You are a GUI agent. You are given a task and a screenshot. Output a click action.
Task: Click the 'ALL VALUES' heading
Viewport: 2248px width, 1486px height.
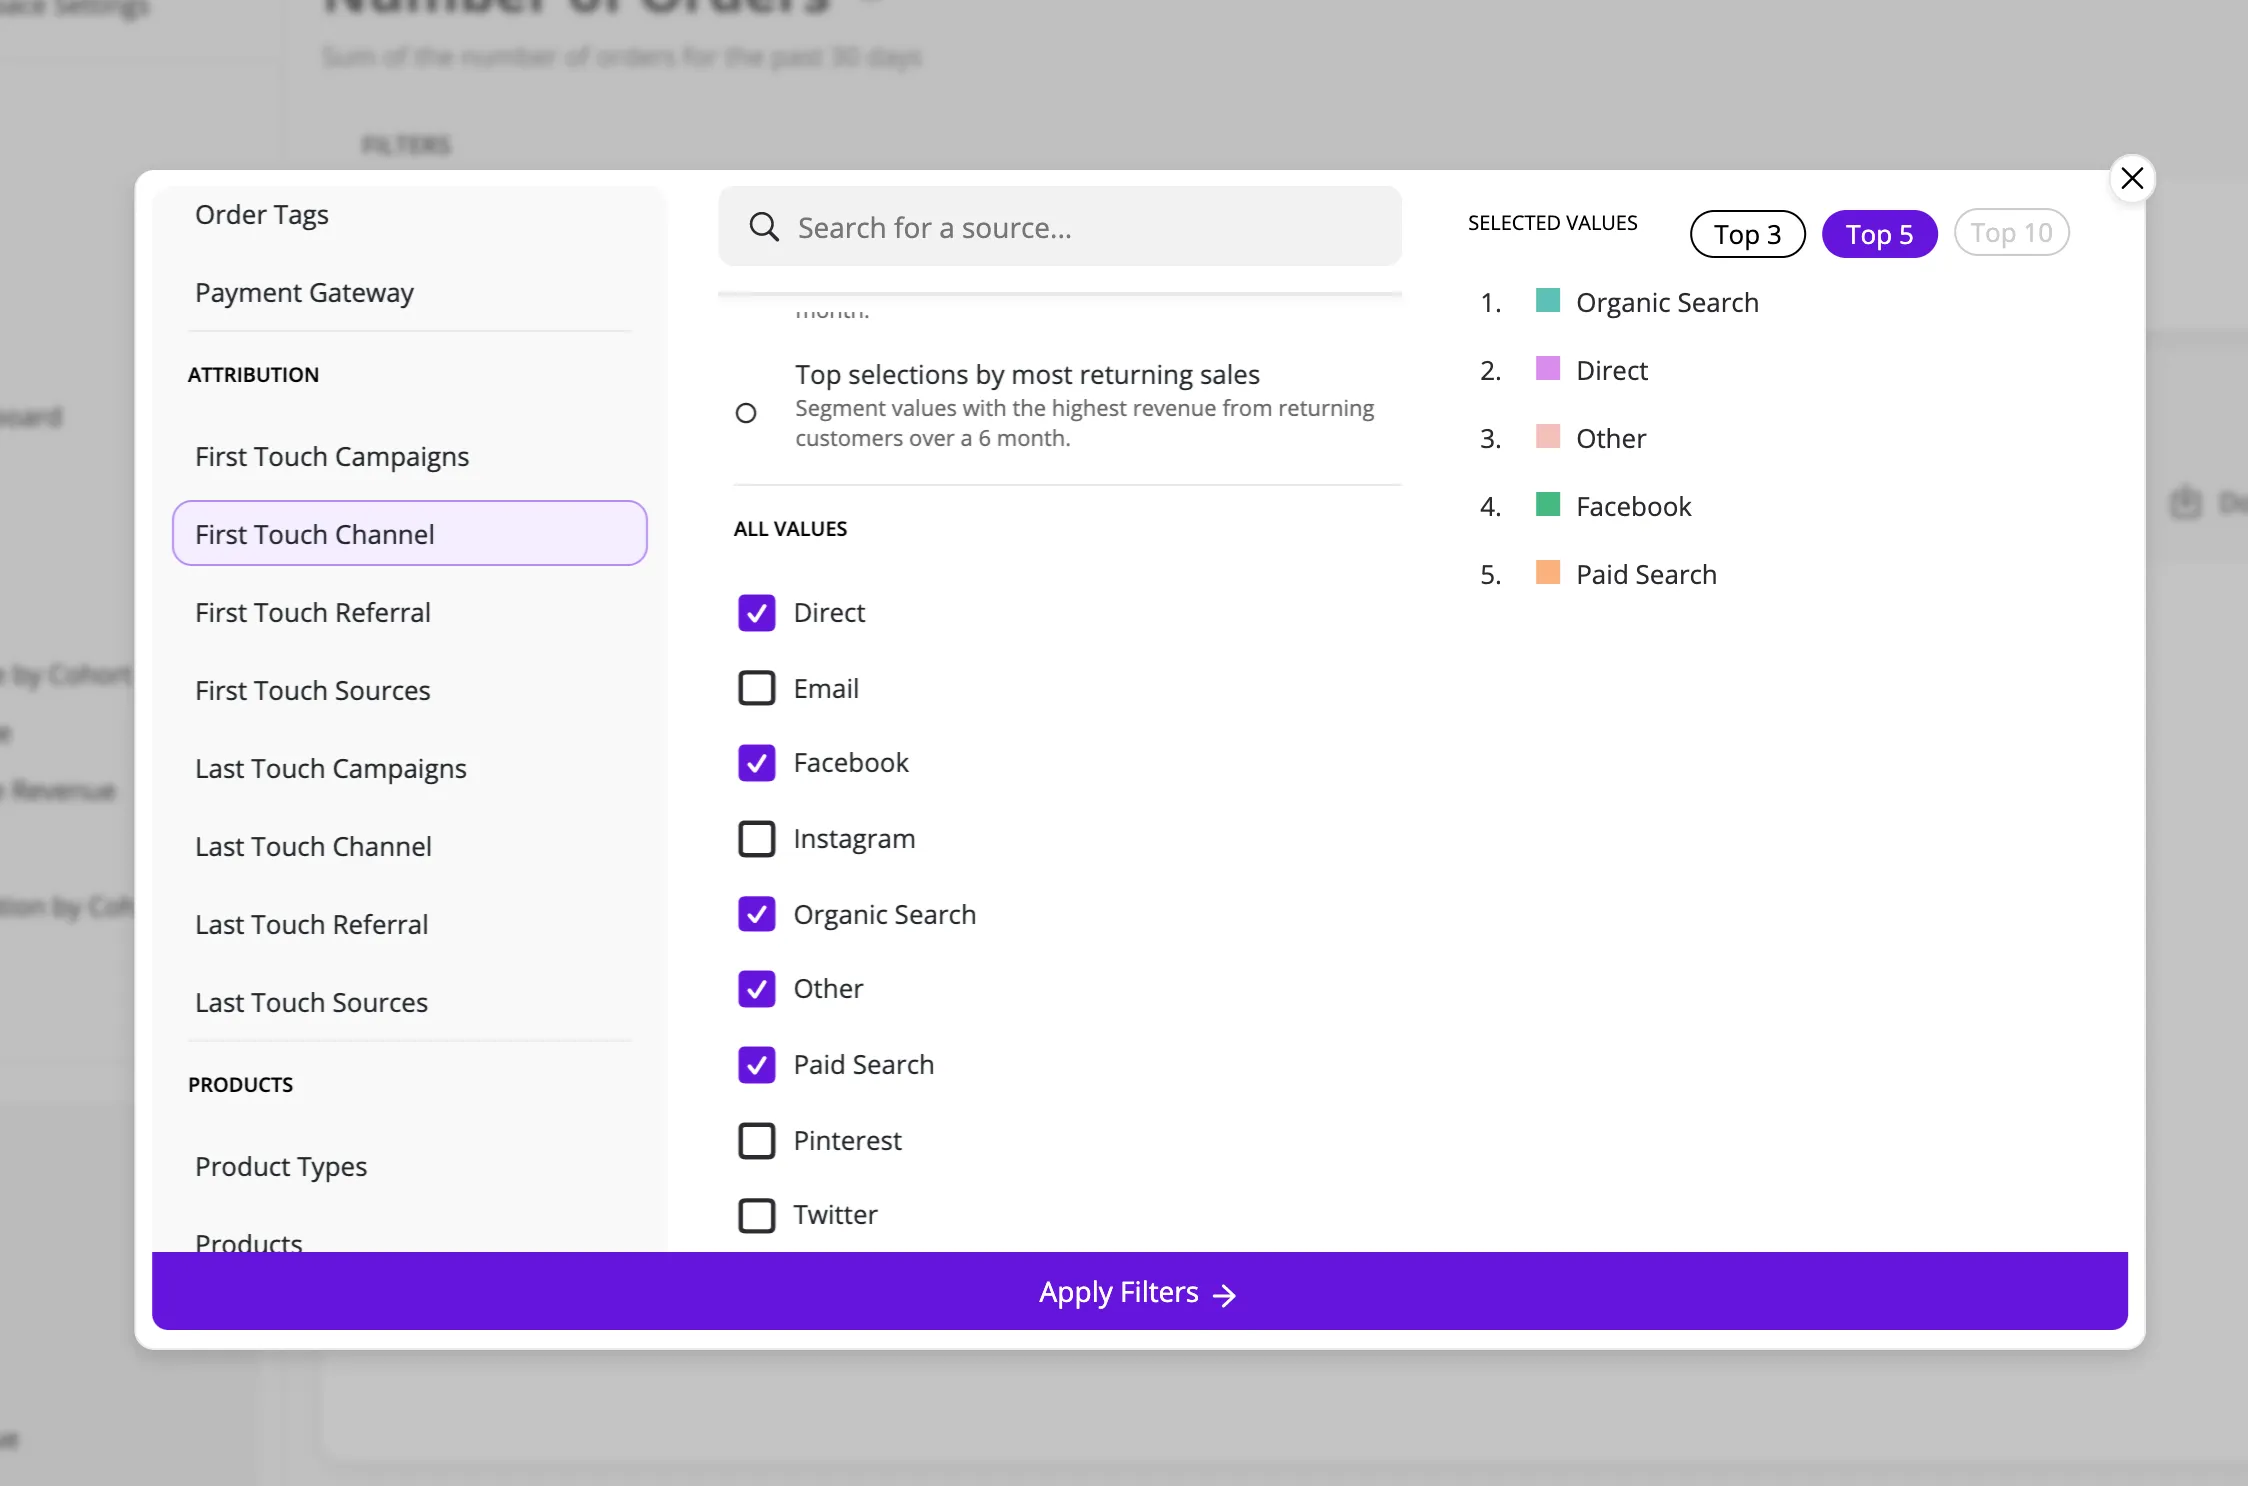(790, 529)
